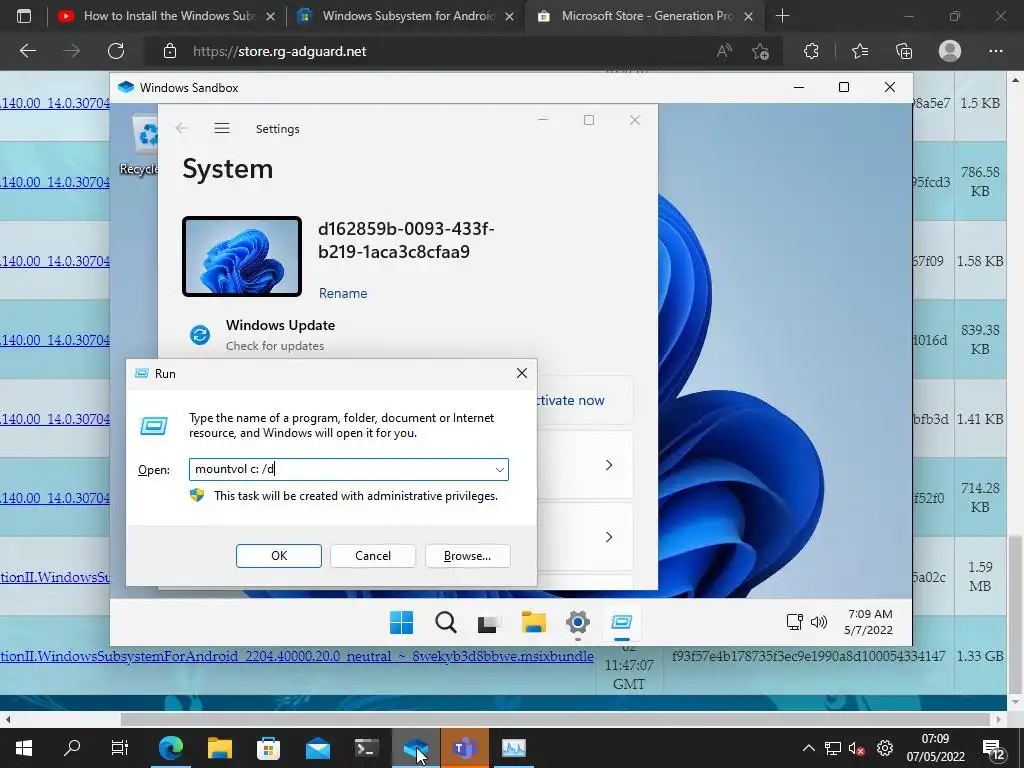Open host notification center
The image size is (1024, 768).
coord(994,748)
